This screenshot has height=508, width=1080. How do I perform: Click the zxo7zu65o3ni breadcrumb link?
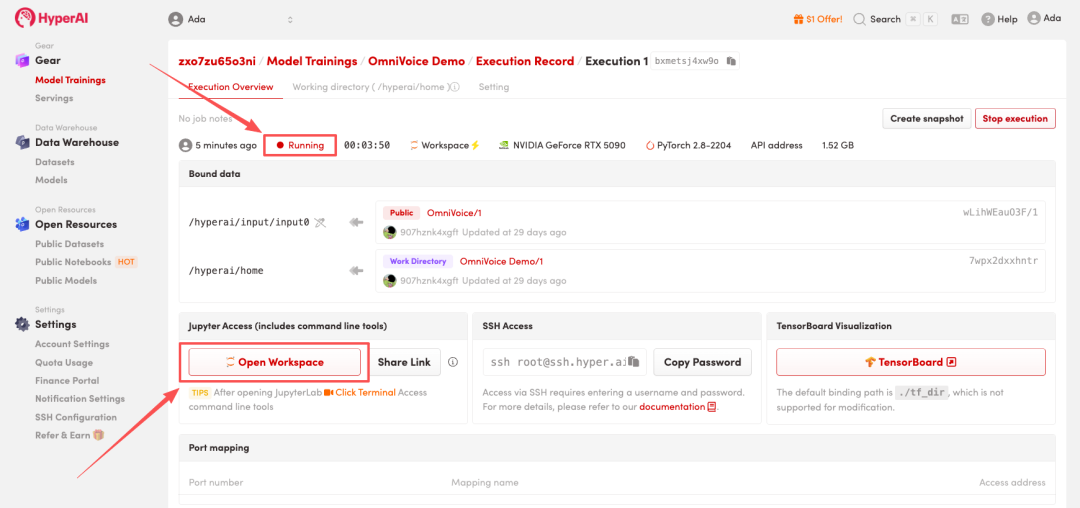217,61
